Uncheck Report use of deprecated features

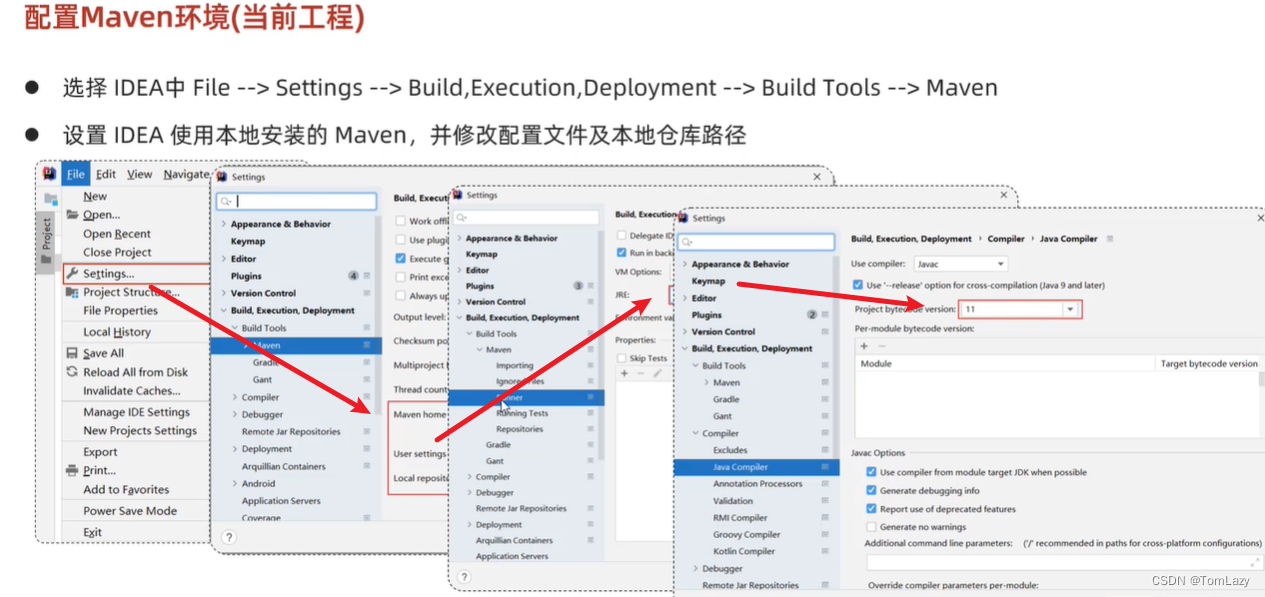tap(869, 509)
